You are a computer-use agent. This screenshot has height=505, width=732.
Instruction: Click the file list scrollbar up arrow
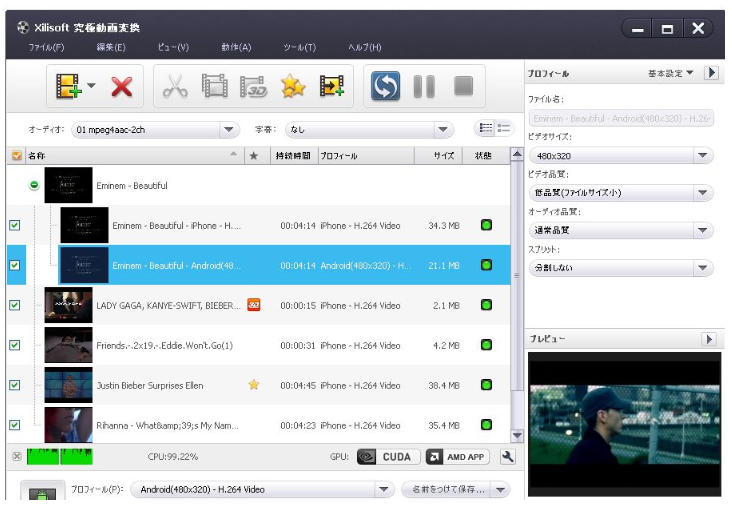coord(517,154)
